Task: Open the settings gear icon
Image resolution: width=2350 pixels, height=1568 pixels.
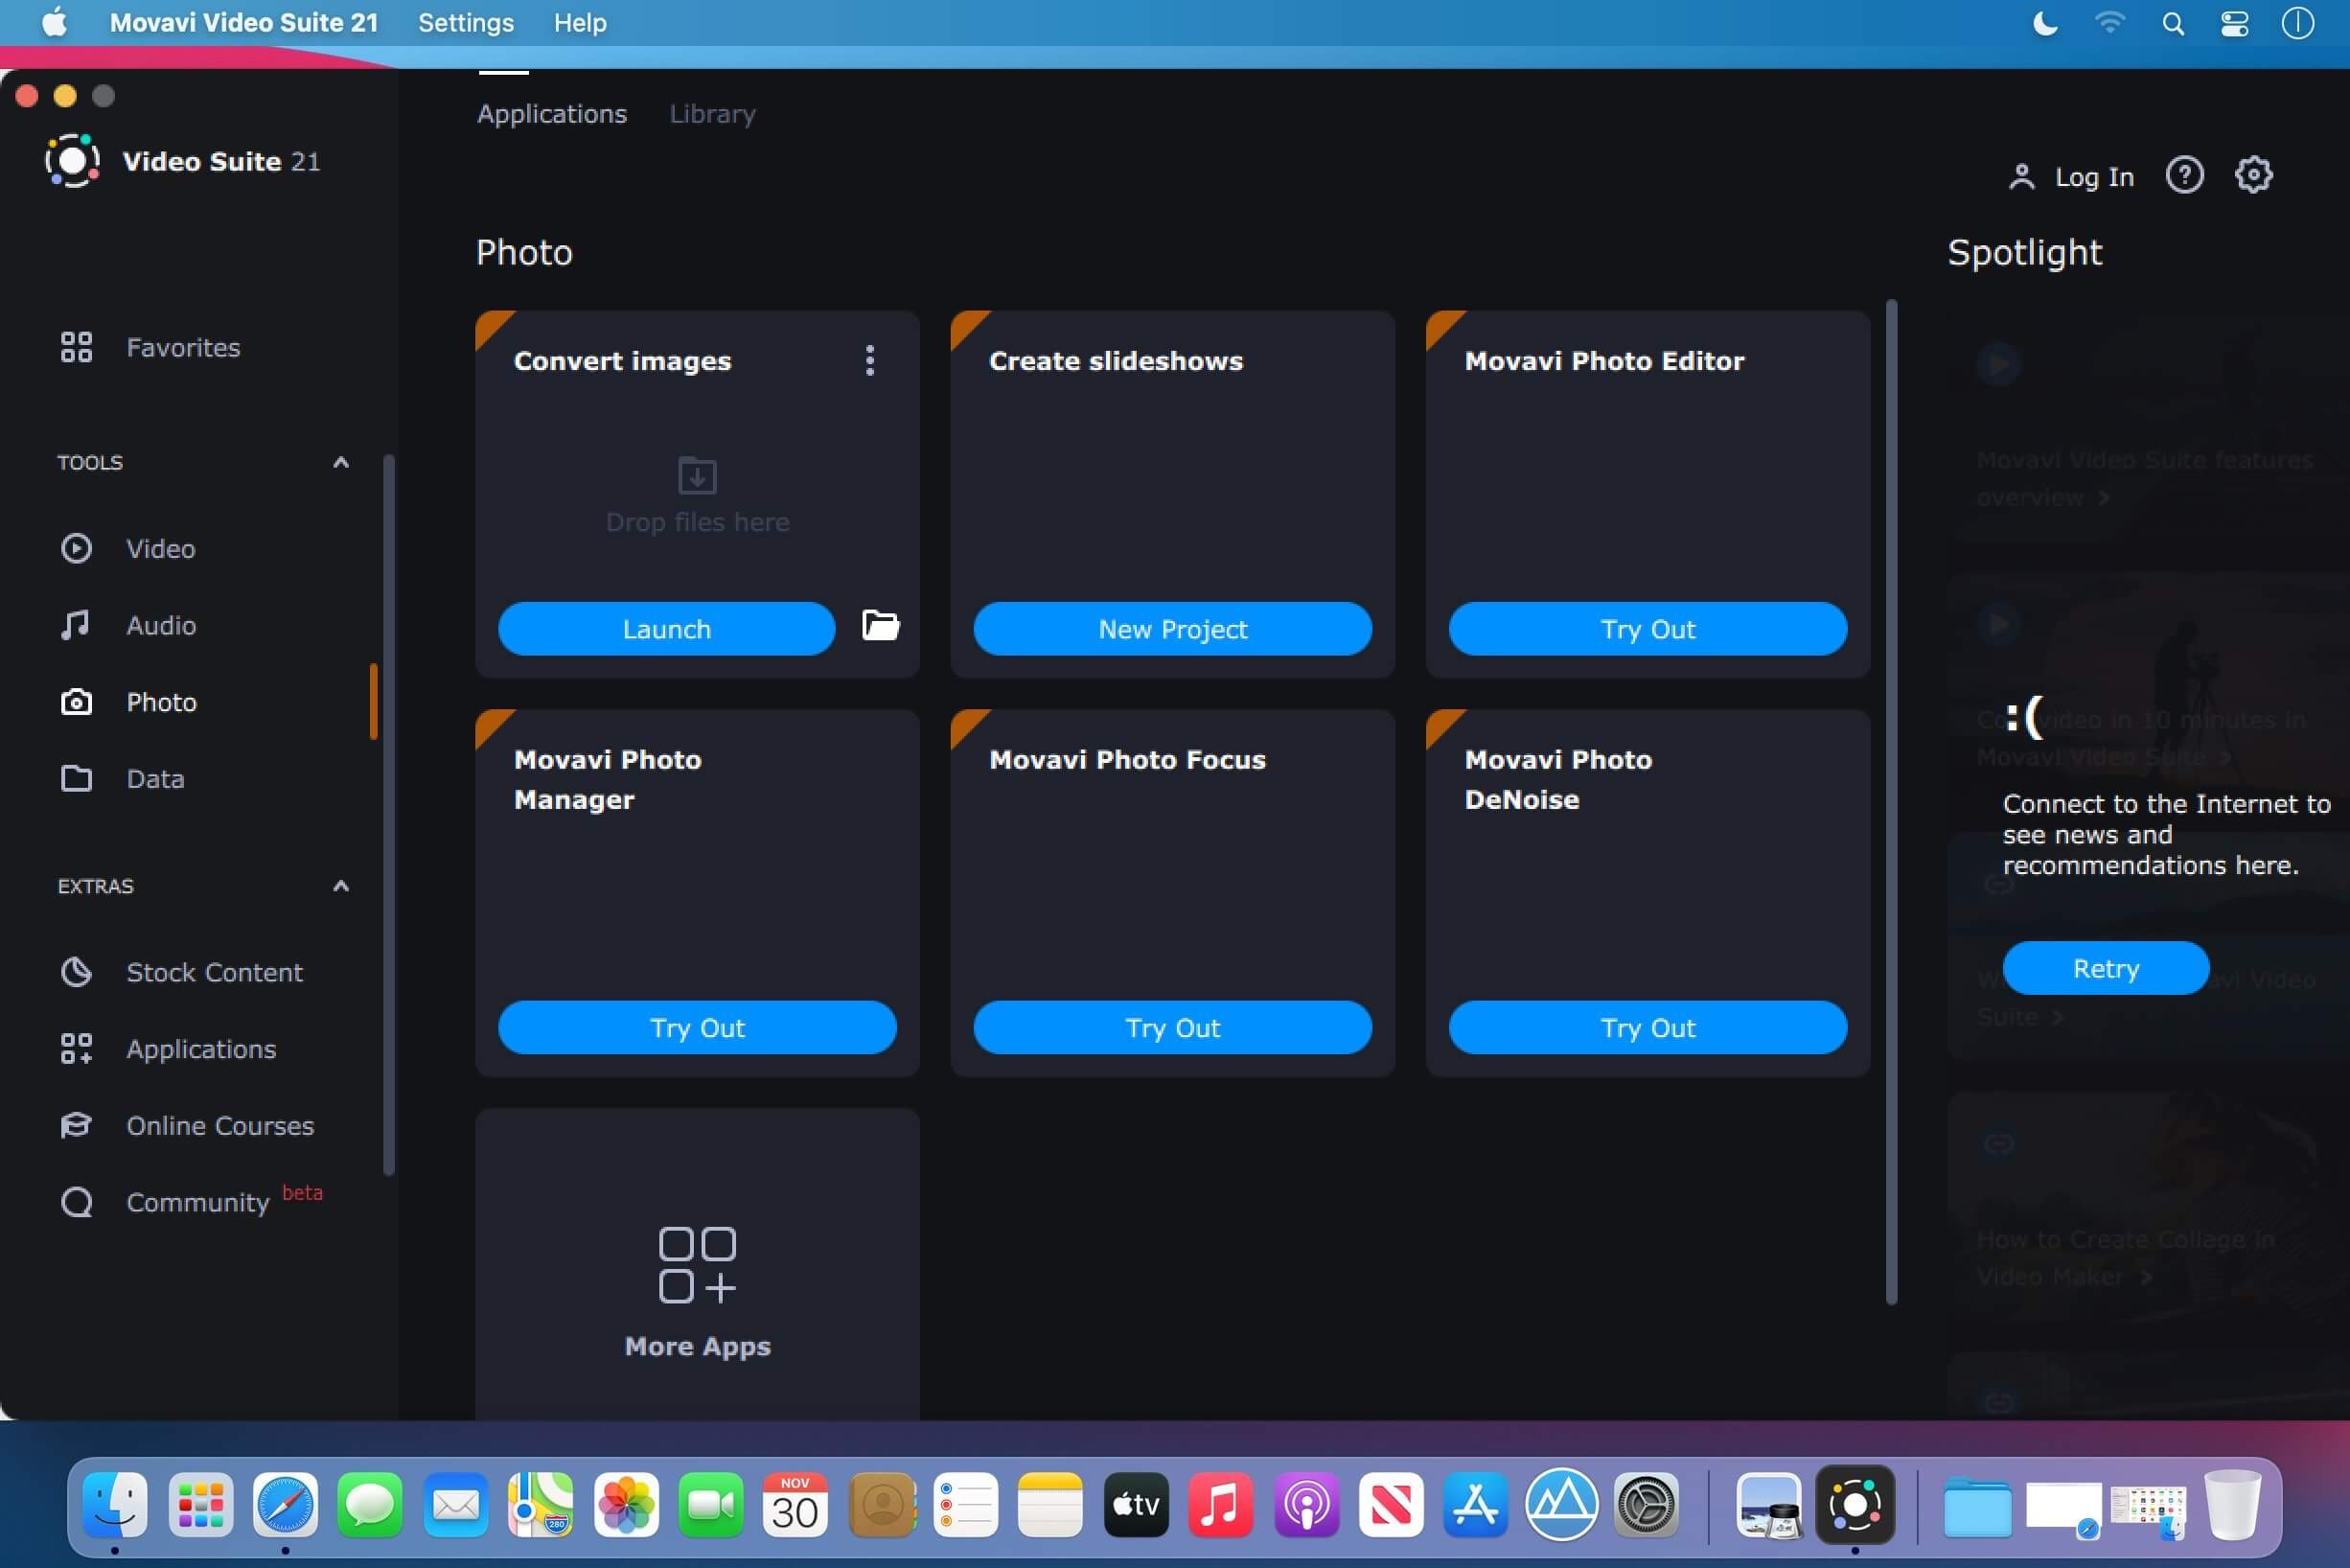Action: click(x=2253, y=176)
